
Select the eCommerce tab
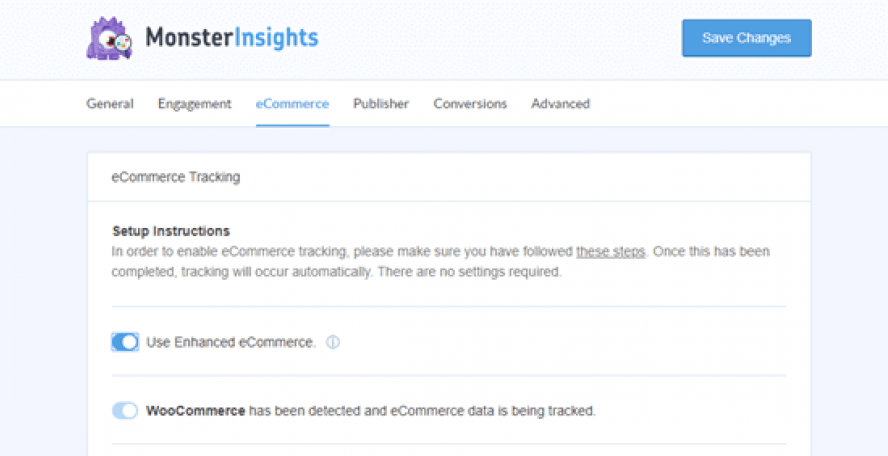point(292,104)
